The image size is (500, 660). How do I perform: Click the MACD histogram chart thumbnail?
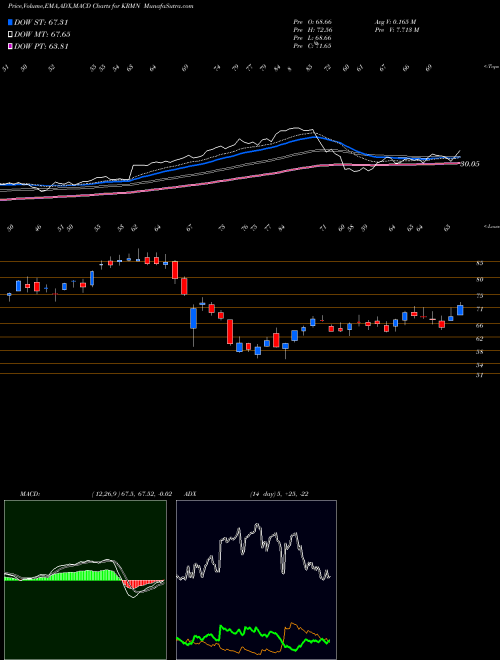(85, 580)
